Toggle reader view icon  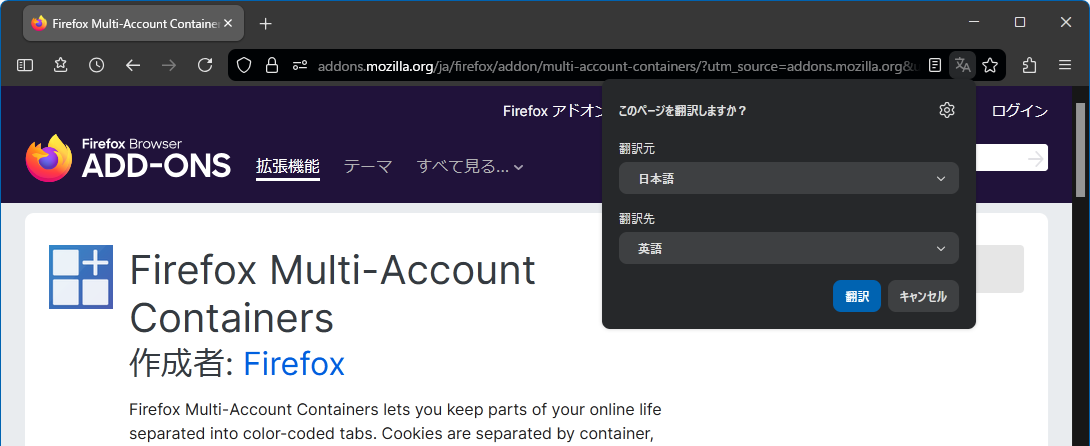coord(934,65)
